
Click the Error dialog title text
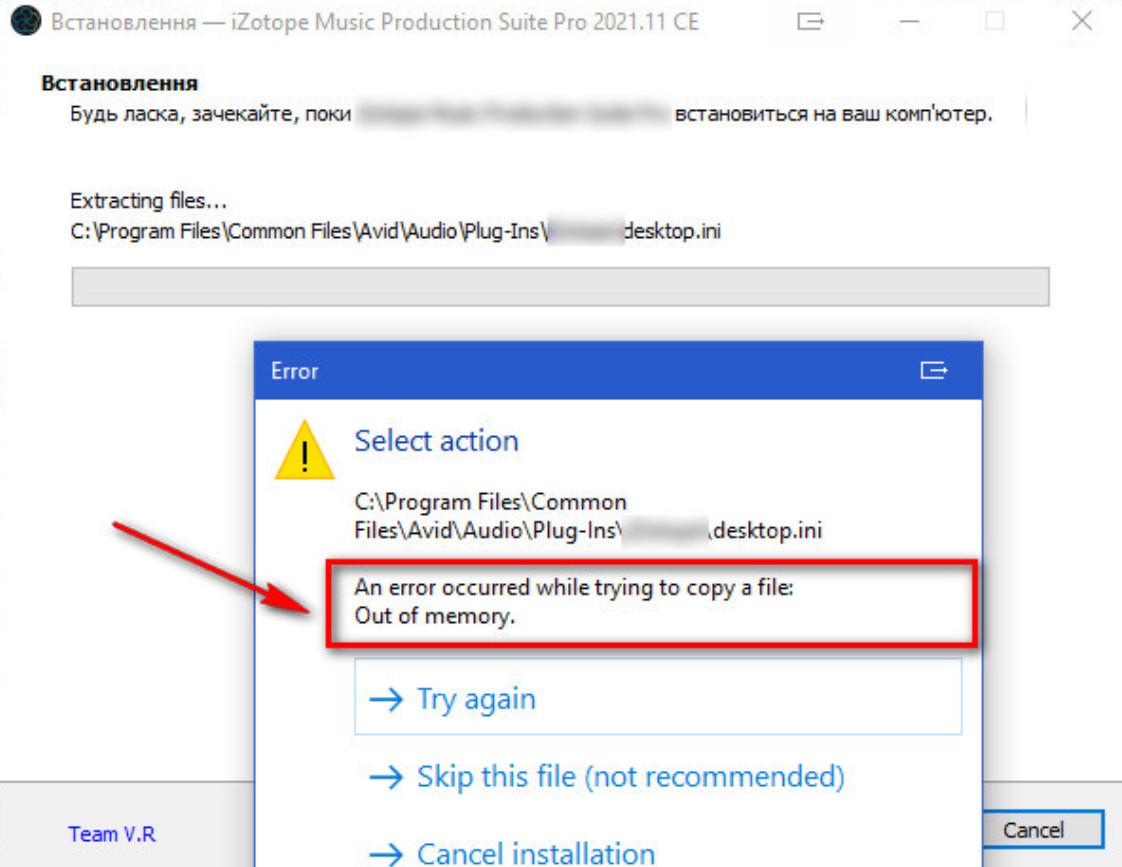294,371
